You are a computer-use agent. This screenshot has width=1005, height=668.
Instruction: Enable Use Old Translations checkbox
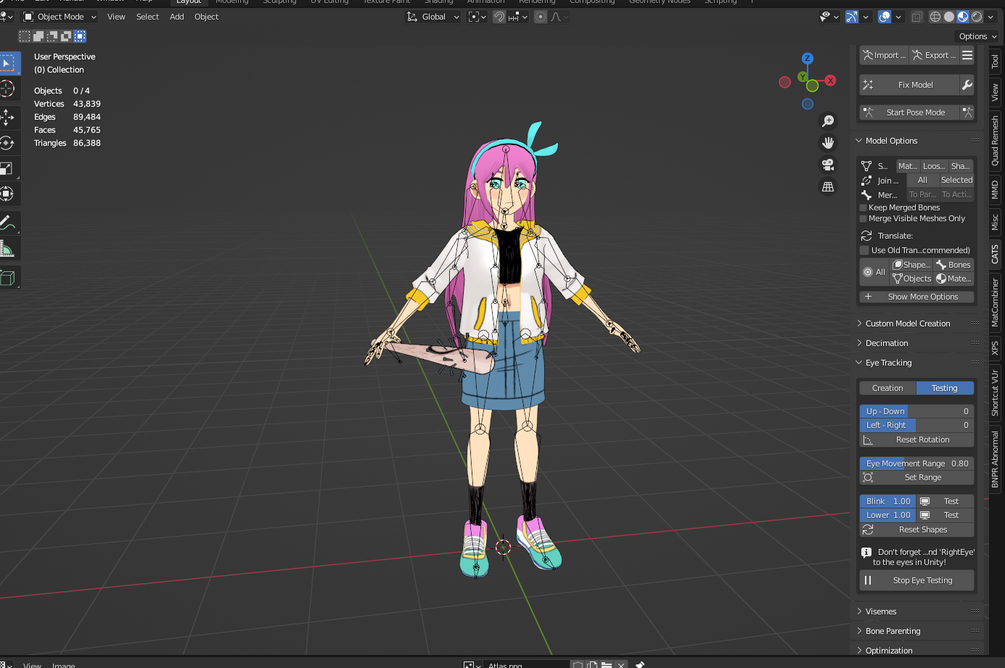pos(864,250)
